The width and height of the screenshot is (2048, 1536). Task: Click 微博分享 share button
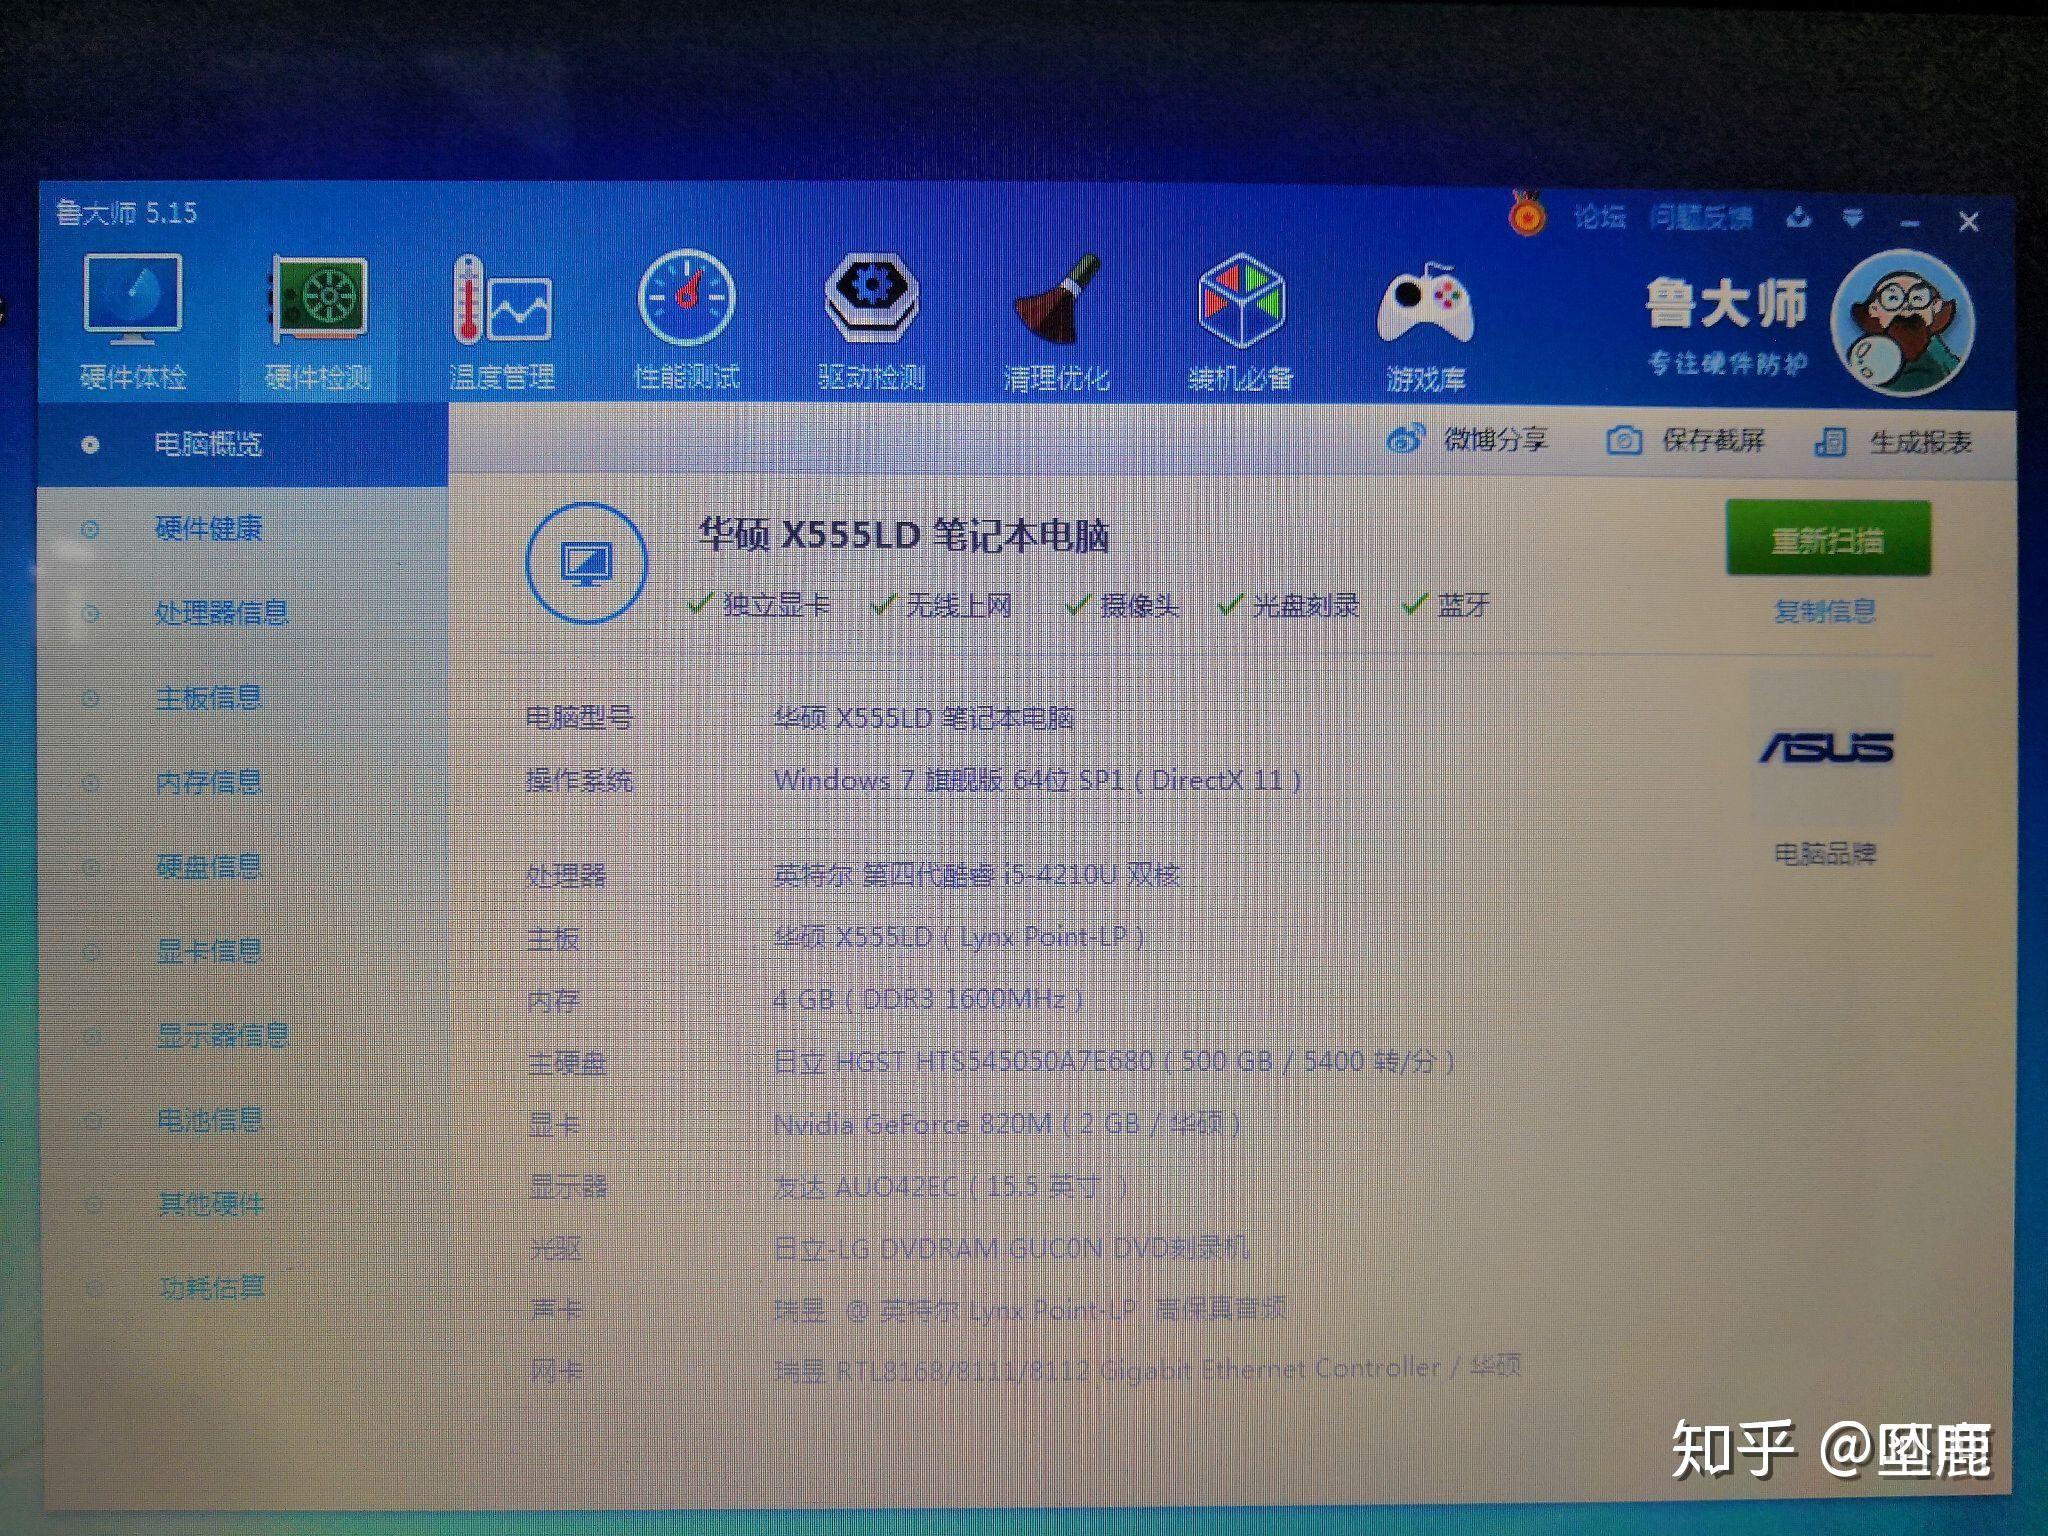[x=1495, y=439]
